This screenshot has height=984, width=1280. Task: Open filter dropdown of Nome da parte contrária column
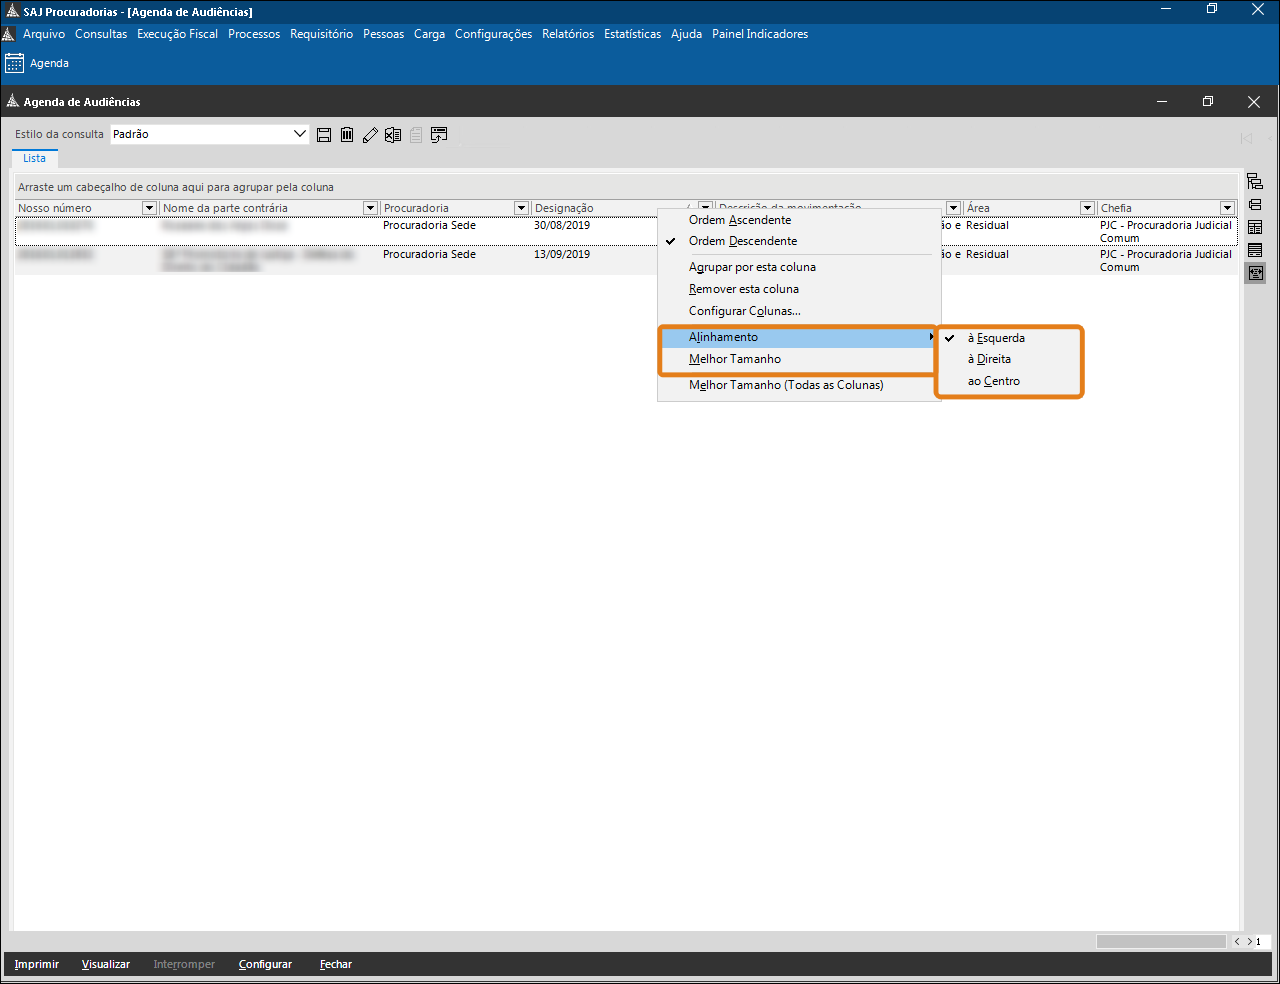370,208
